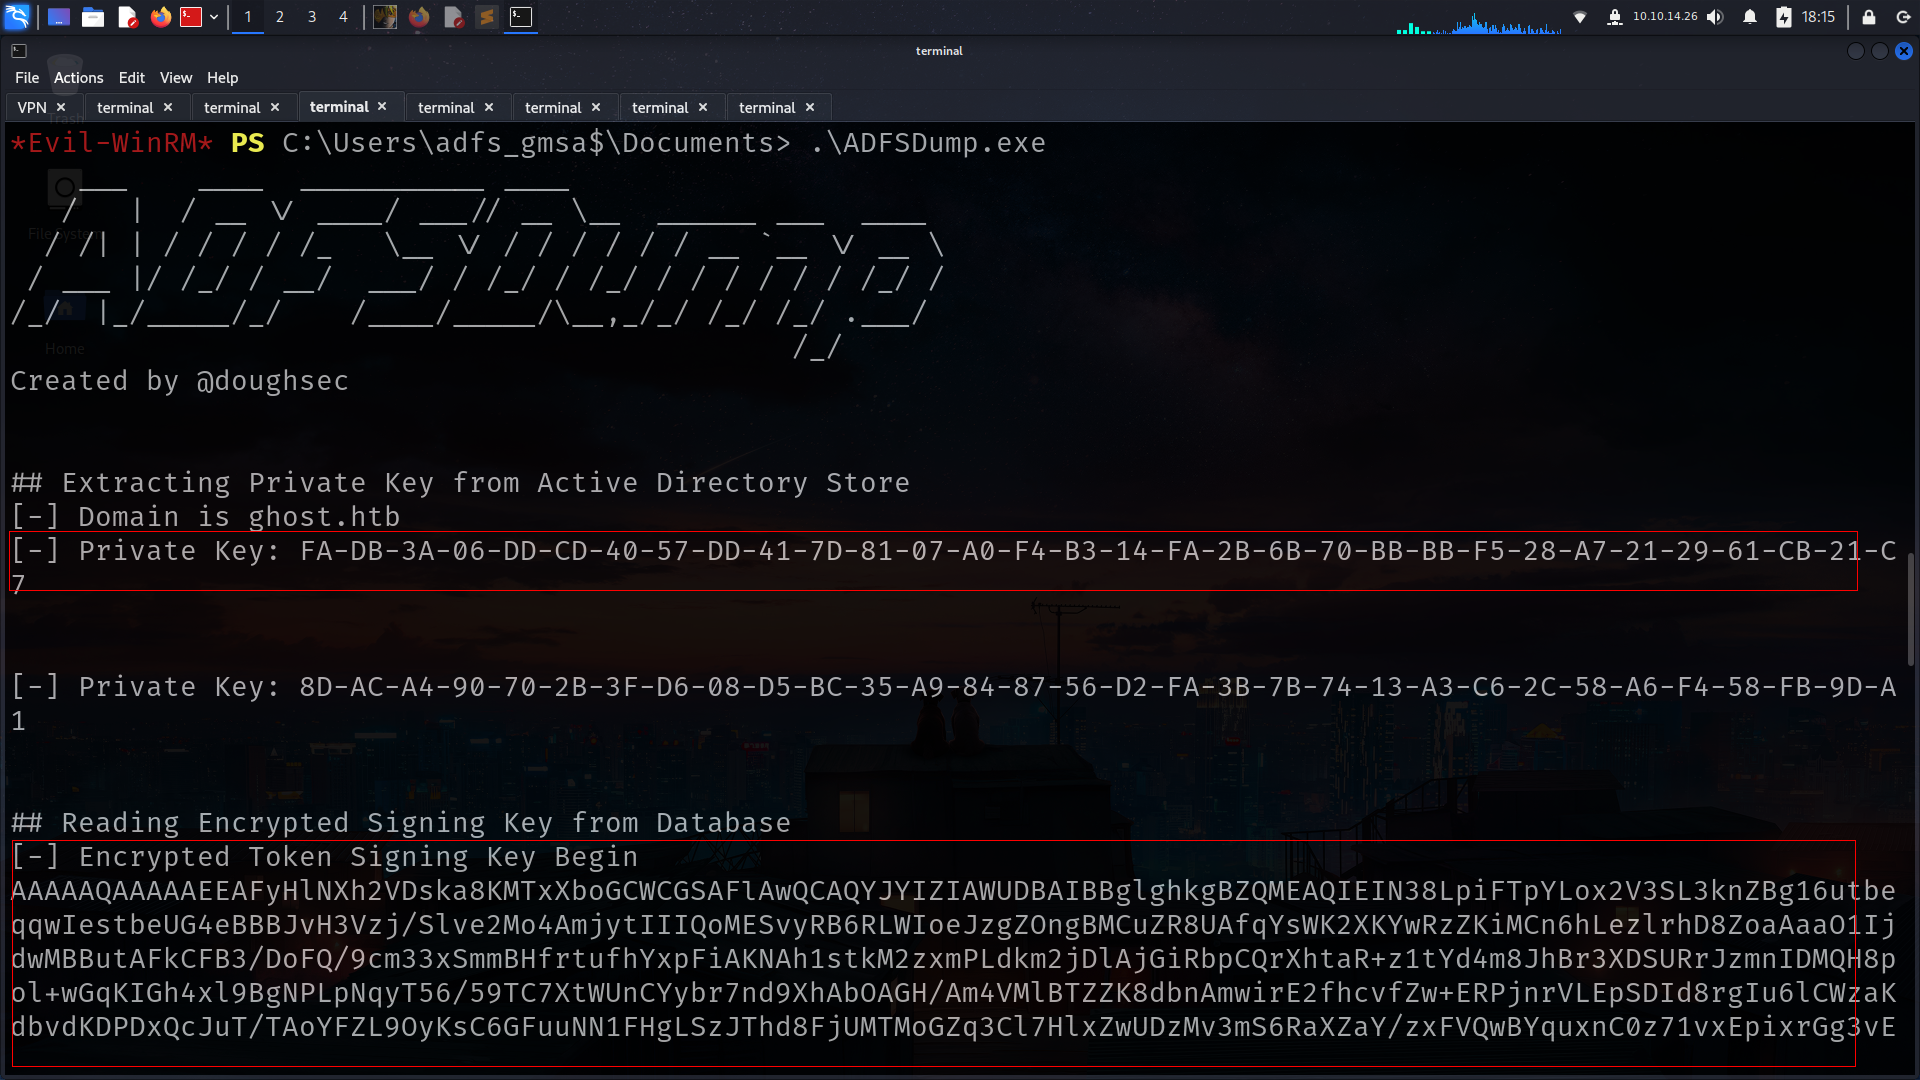The height and width of the screenshot is (1080, 1920).
Task: Minimize the terminal window
Action: [1856, 51]
